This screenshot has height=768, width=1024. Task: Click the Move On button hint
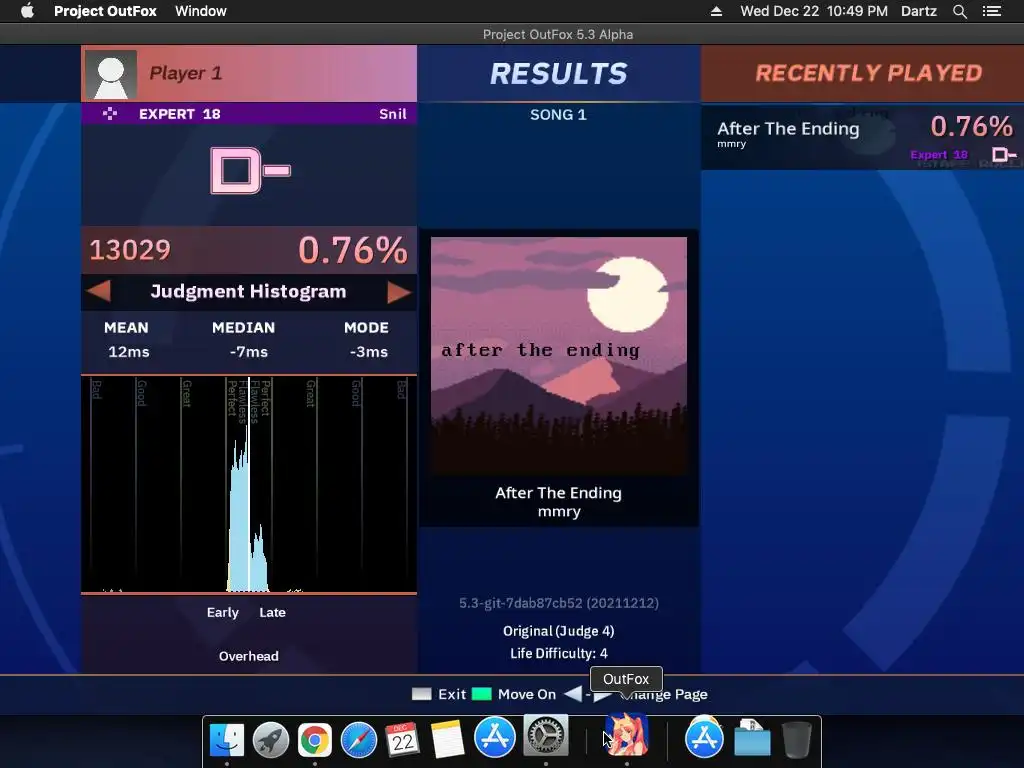coord(526,694)
